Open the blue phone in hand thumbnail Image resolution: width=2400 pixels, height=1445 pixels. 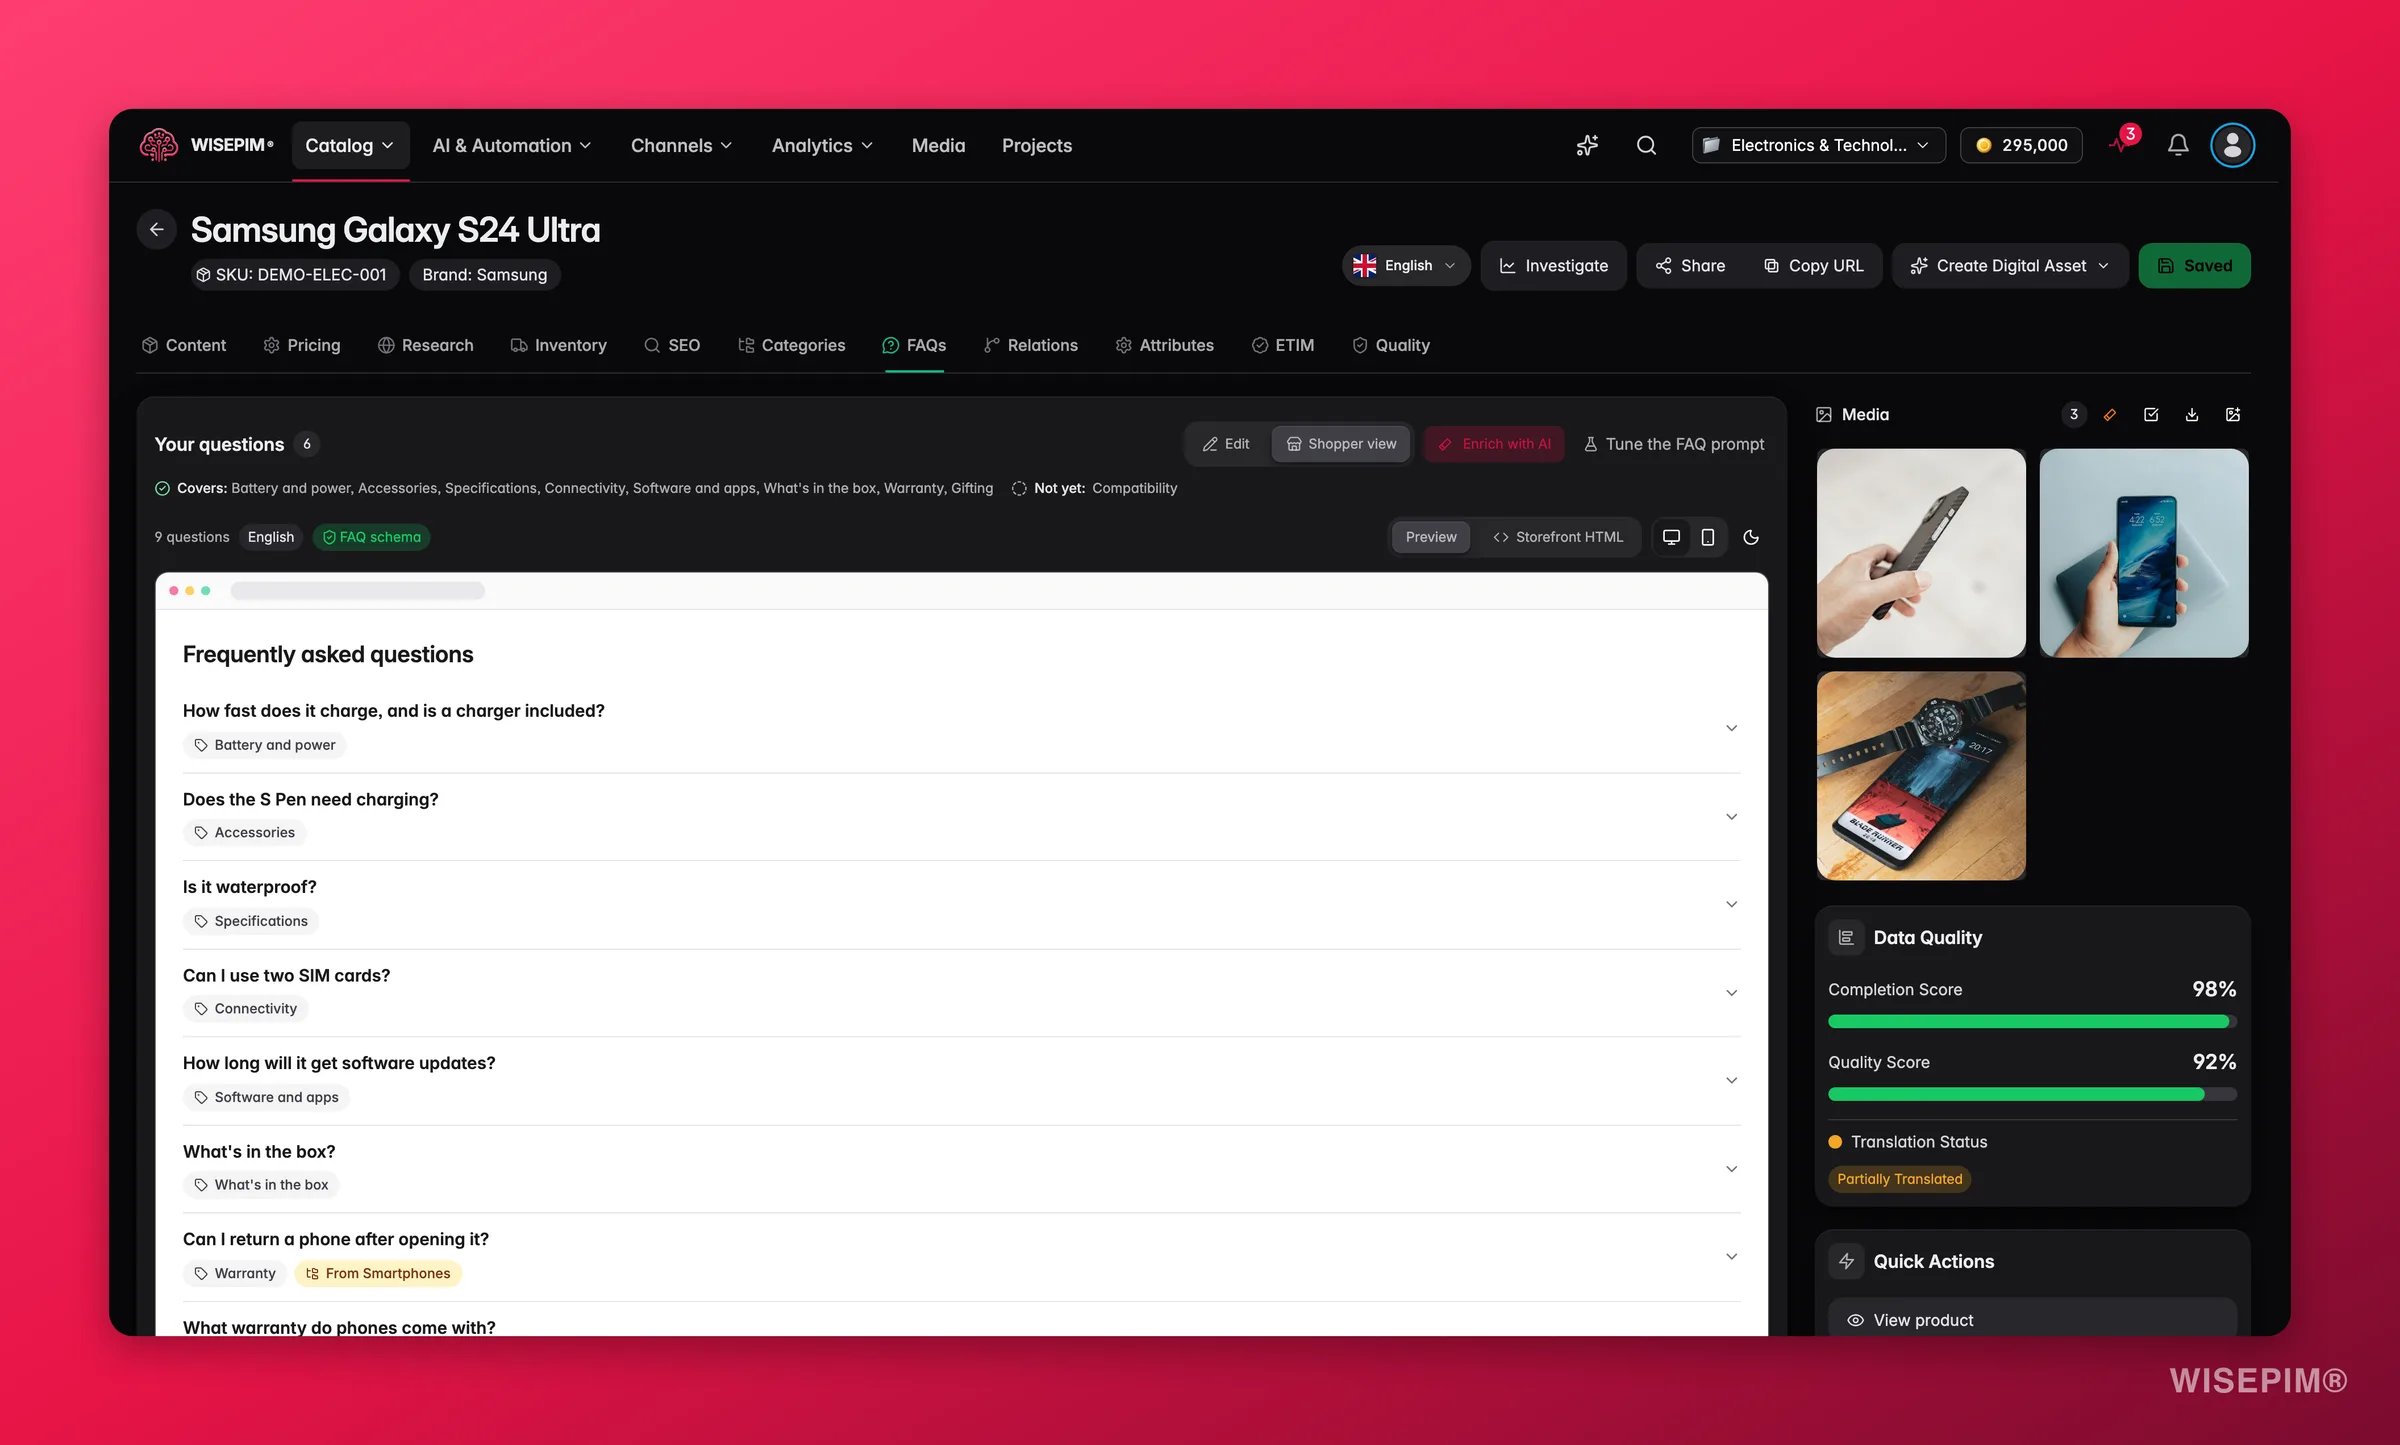pos(2144,553)
